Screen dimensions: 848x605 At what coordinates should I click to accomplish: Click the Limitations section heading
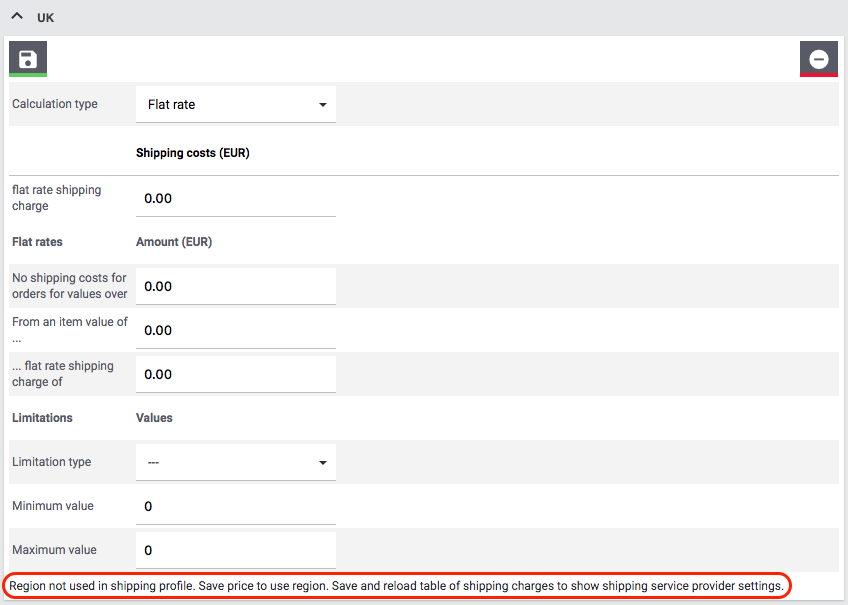(42, 418)
